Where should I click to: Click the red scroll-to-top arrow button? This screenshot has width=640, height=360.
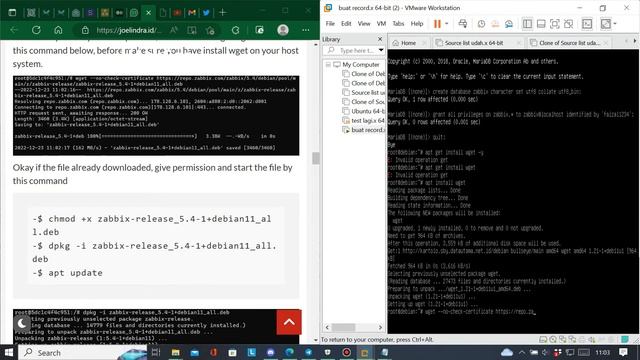click(x=289, y=322)
